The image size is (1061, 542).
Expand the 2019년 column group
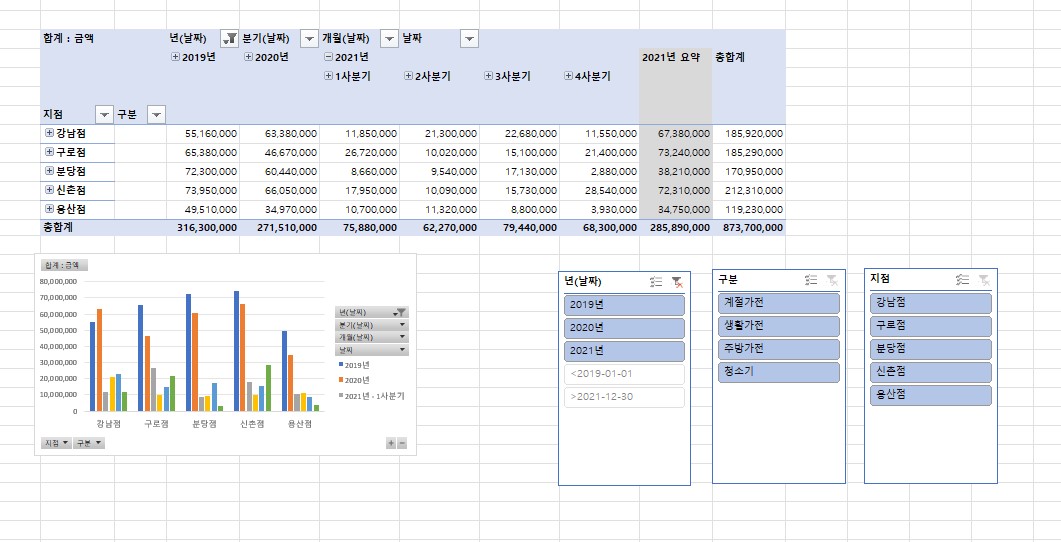pos(176,58)
